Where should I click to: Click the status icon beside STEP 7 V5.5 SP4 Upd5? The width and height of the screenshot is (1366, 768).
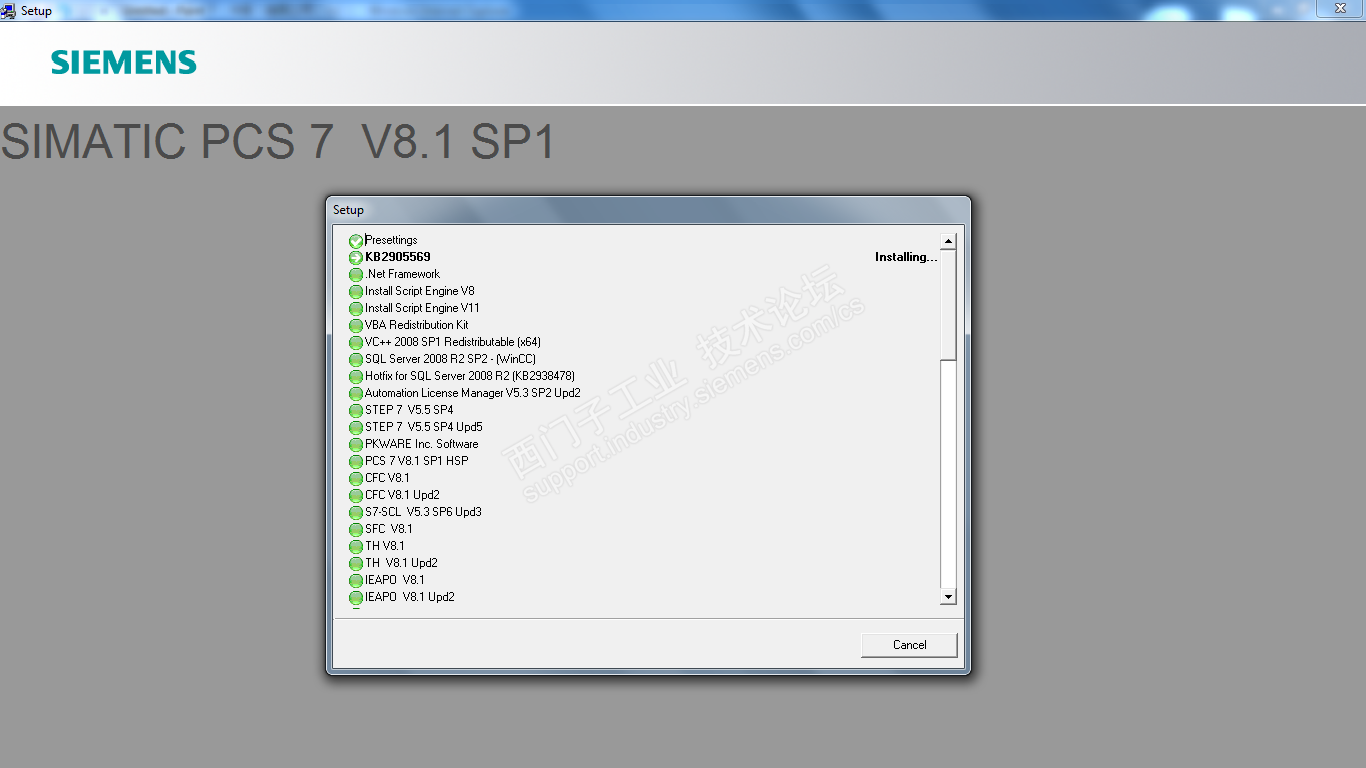[356, 428]
